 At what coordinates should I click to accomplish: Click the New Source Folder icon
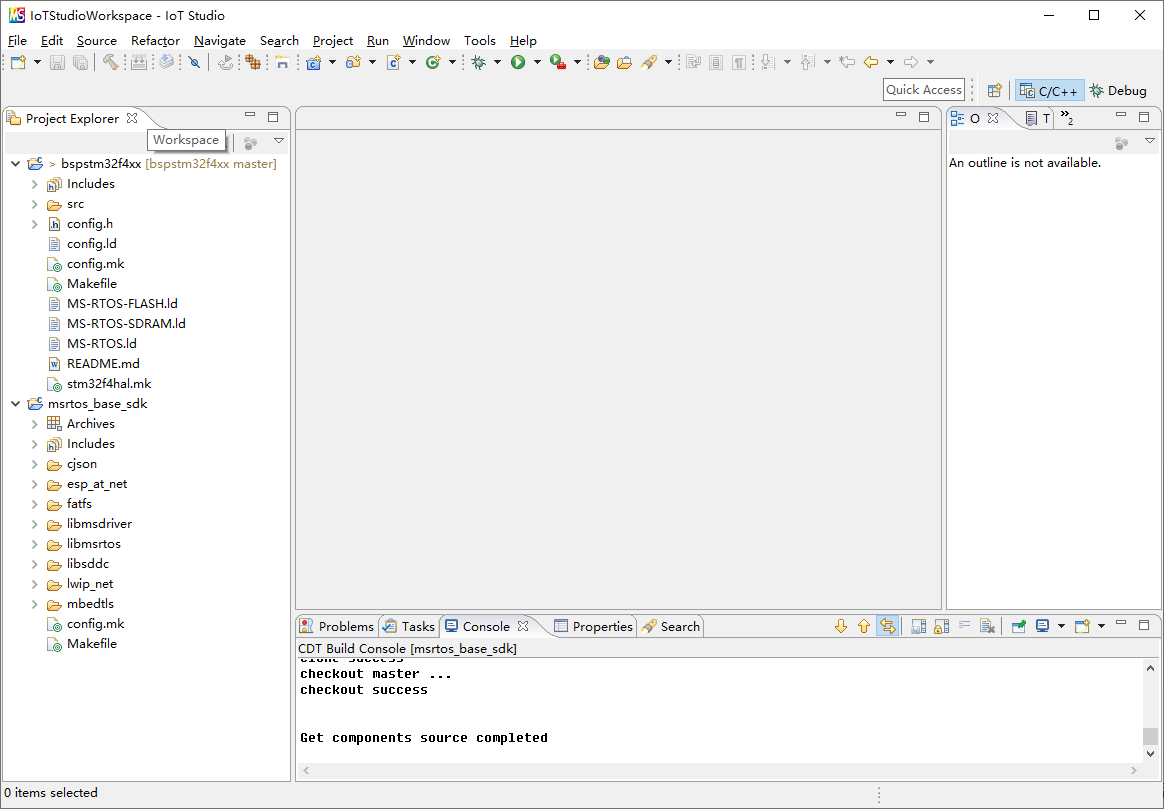coord(353,62)
